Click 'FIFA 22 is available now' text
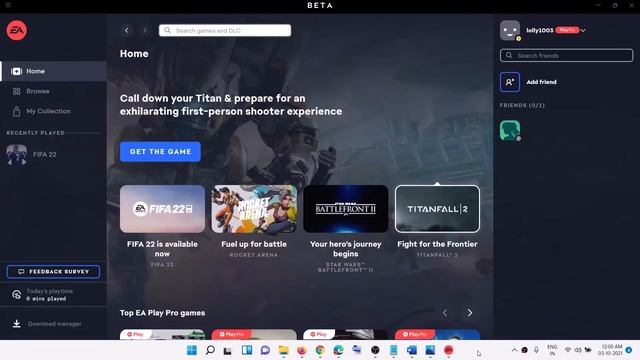The image size is (640, 360). 162,249
